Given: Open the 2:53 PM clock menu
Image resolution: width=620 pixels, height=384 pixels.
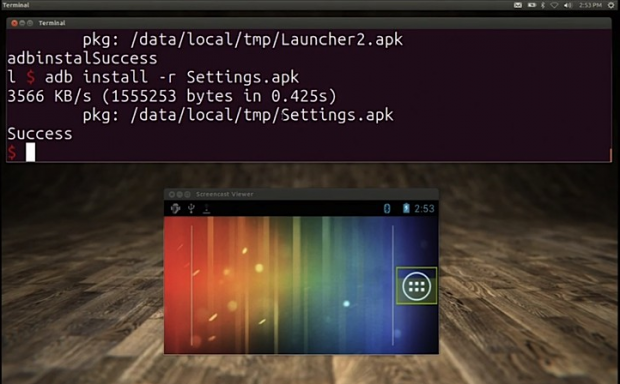Looking at the screenshot, I should (x=590, y=5).
